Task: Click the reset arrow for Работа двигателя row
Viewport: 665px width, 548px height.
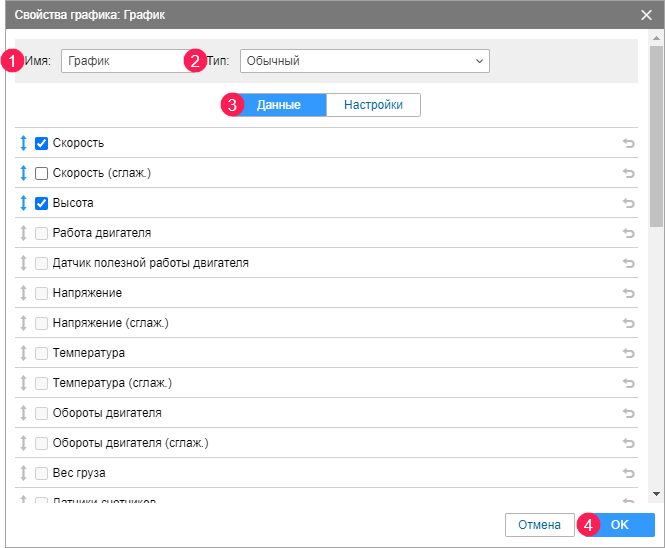Action: click(628, 234)
